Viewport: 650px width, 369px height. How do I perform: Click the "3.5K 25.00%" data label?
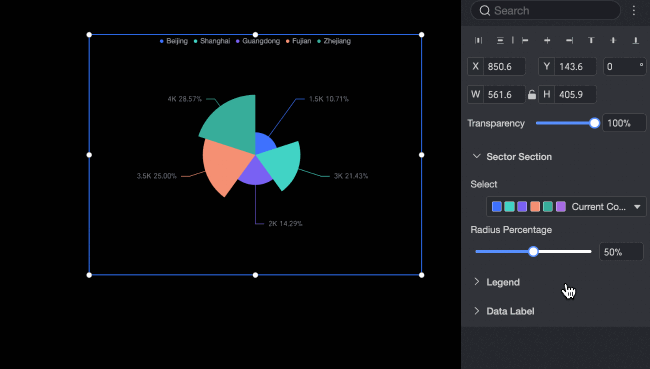(x=157, y=176)
